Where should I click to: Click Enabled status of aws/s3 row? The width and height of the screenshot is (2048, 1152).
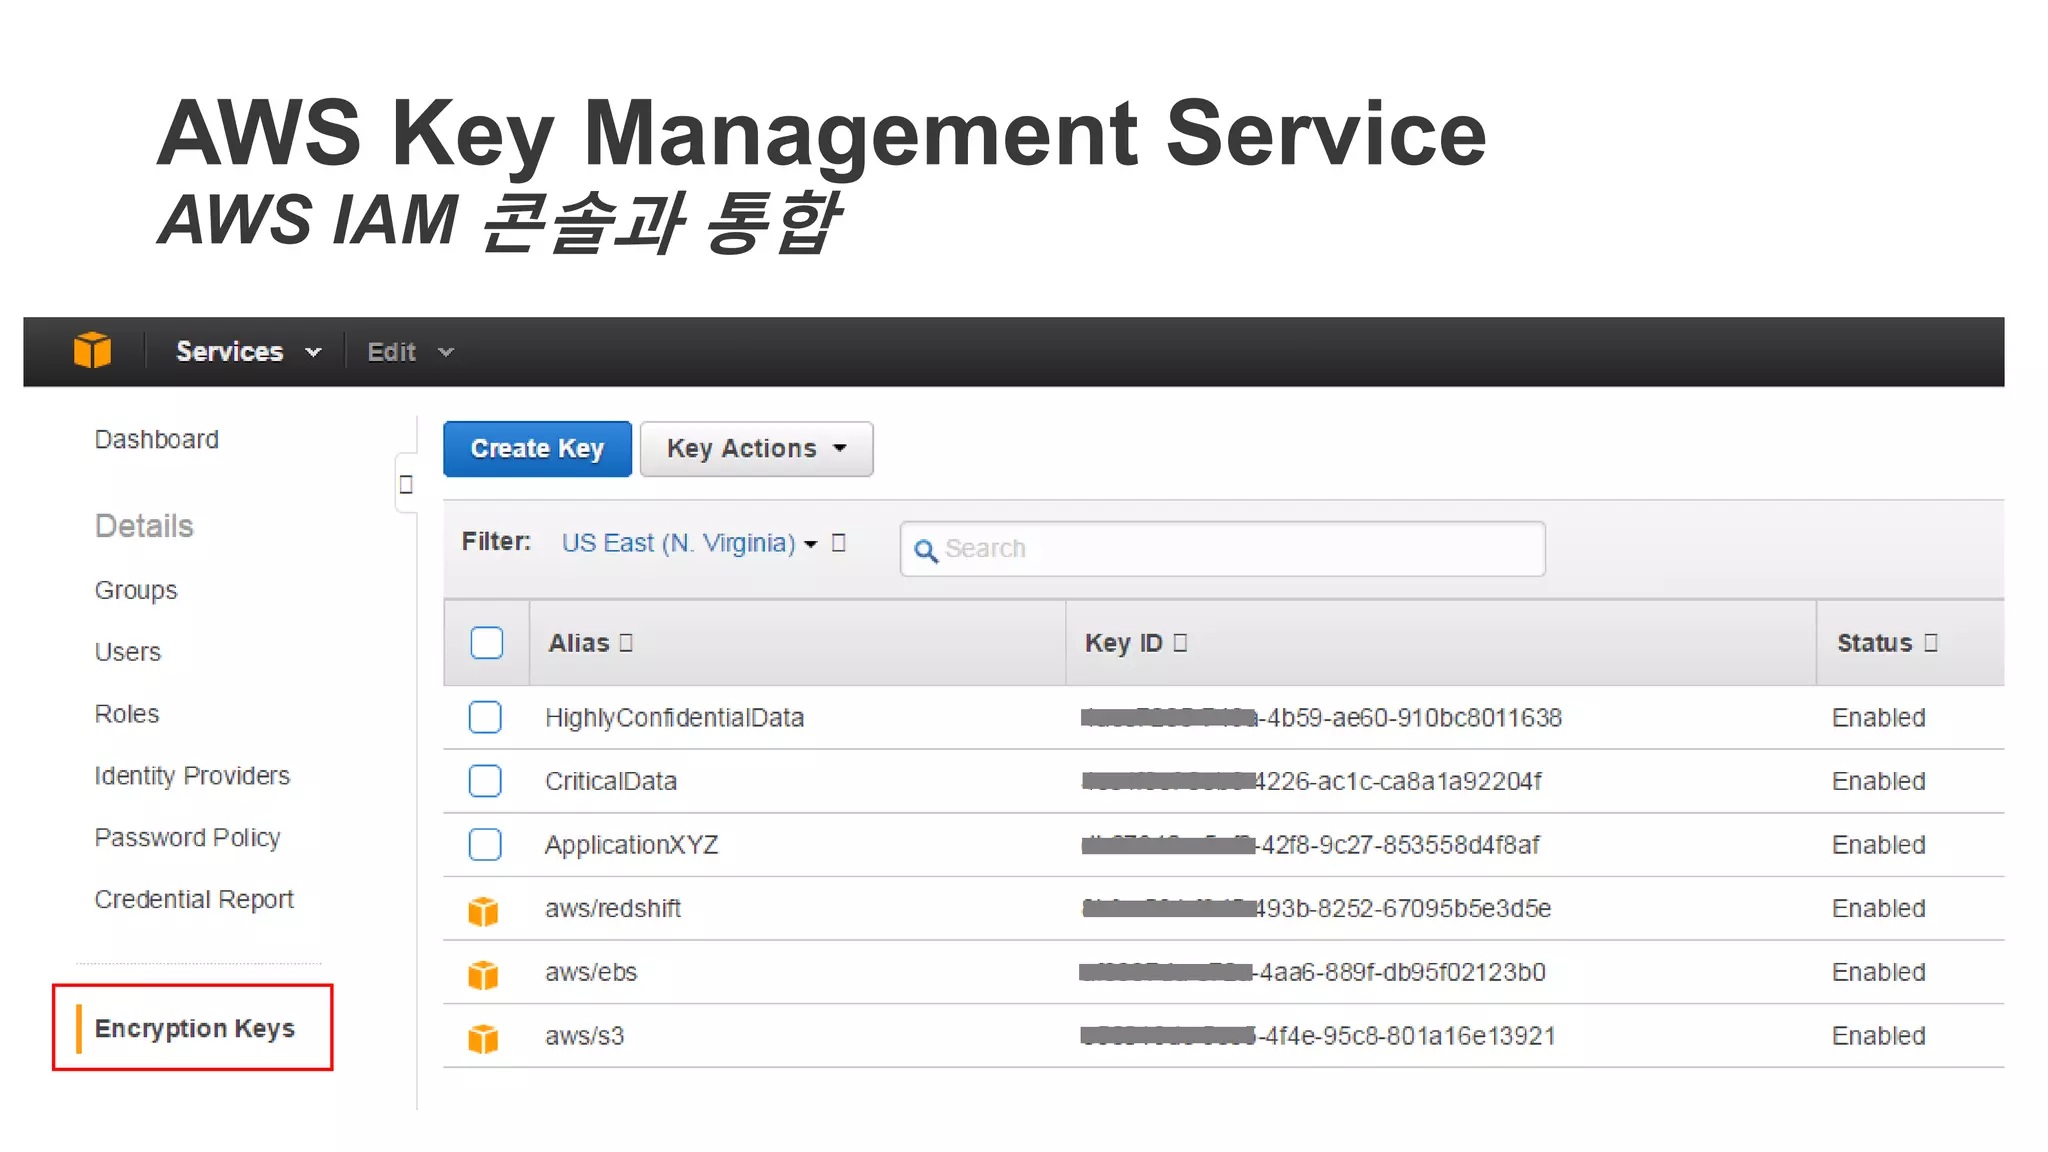point(1878,1037)
